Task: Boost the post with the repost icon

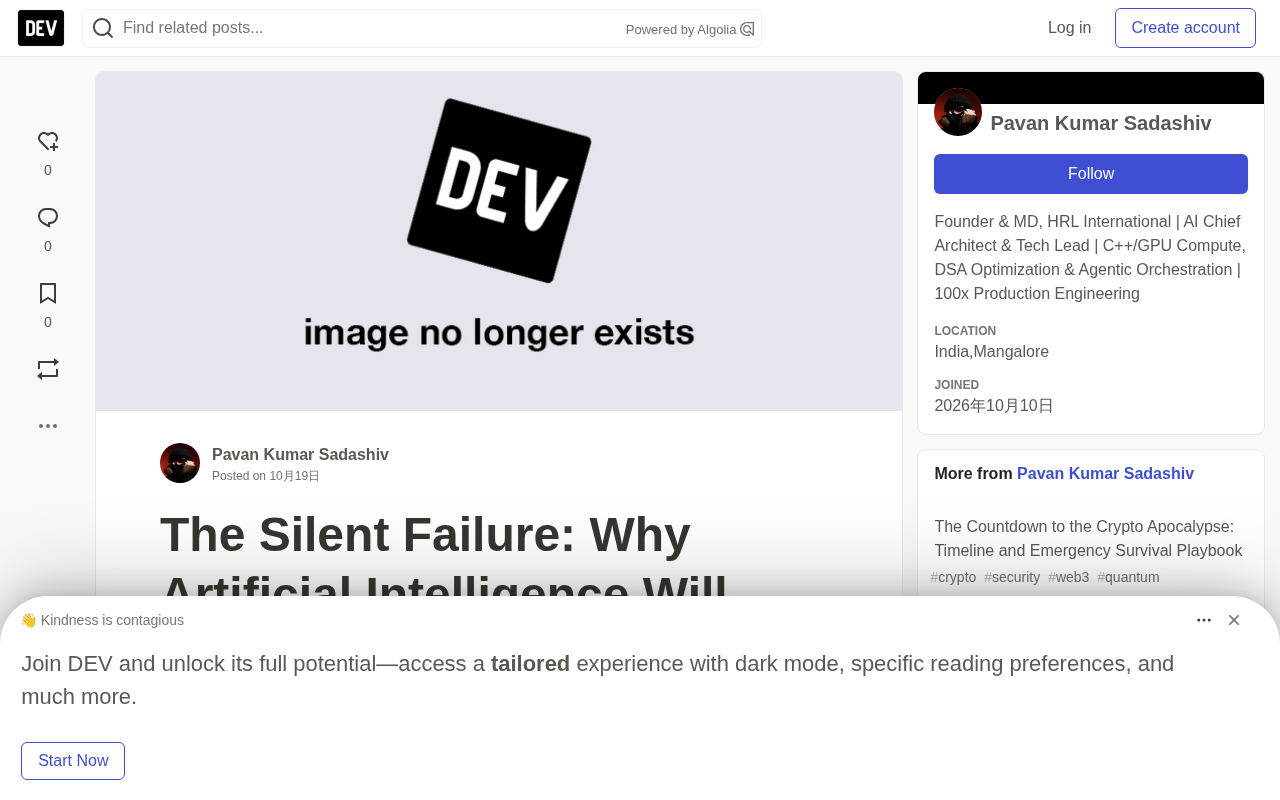Action: 48,369
